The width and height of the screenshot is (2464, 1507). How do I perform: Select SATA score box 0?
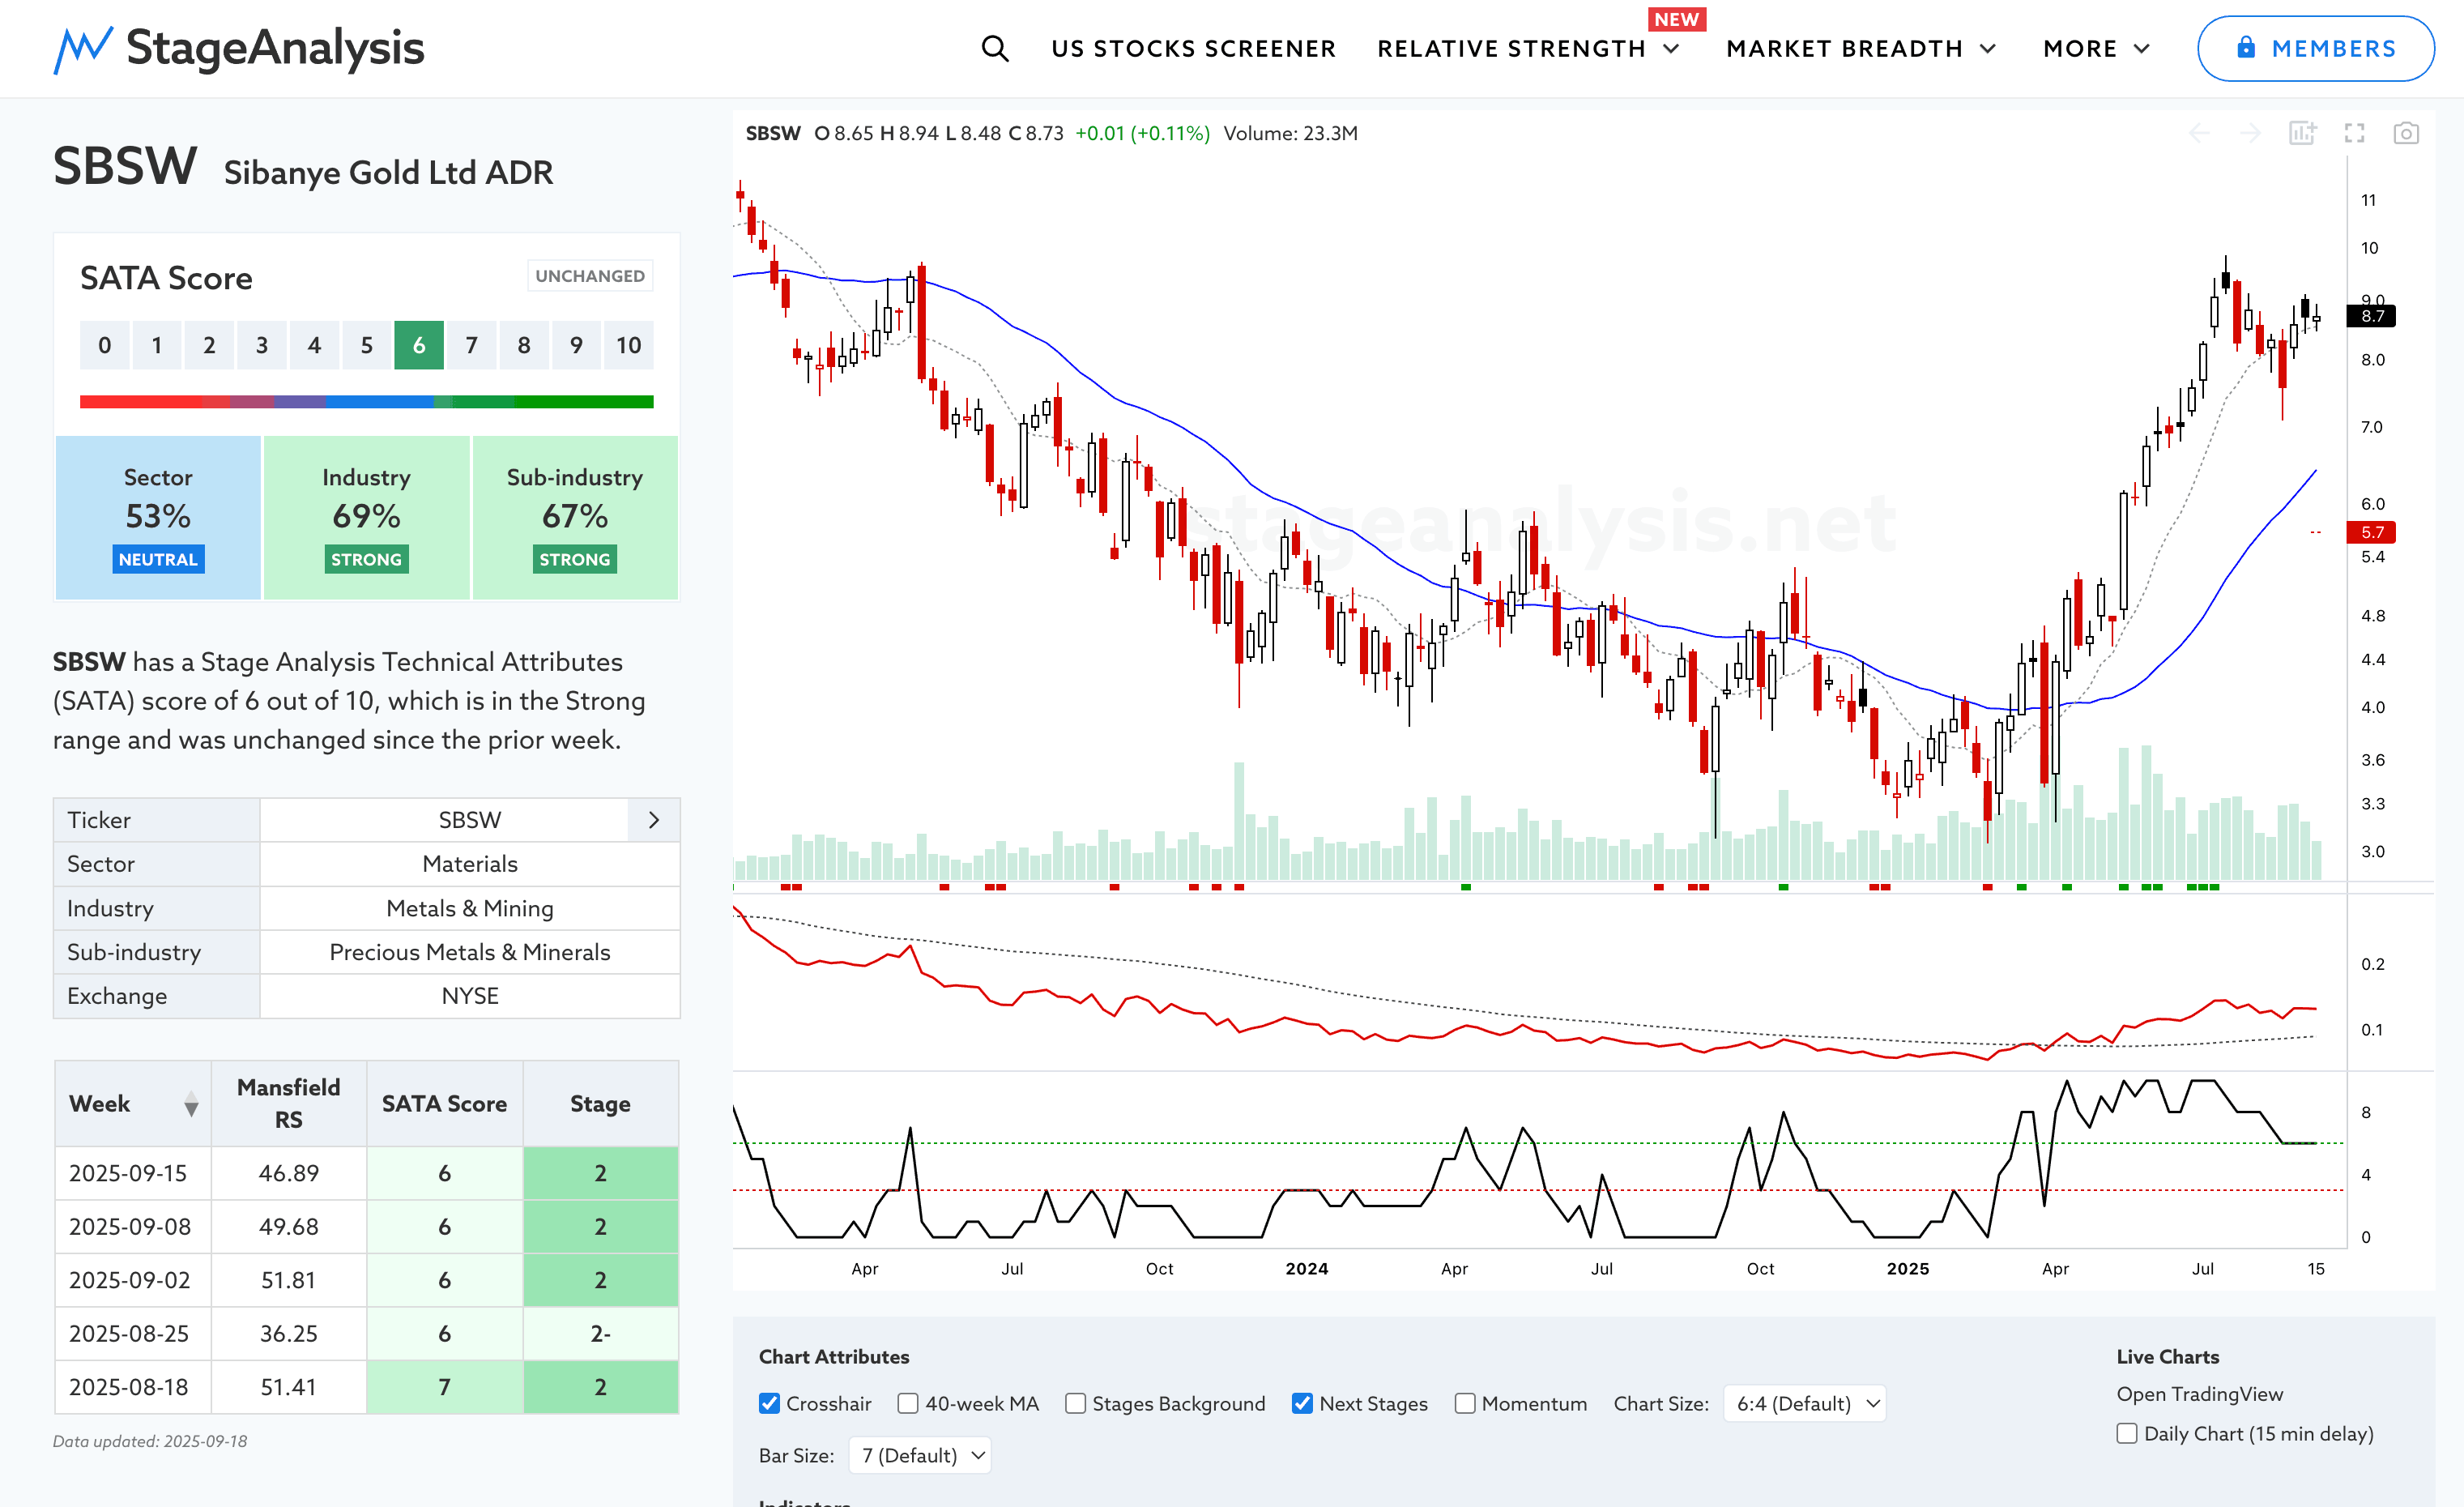point(105,345)
